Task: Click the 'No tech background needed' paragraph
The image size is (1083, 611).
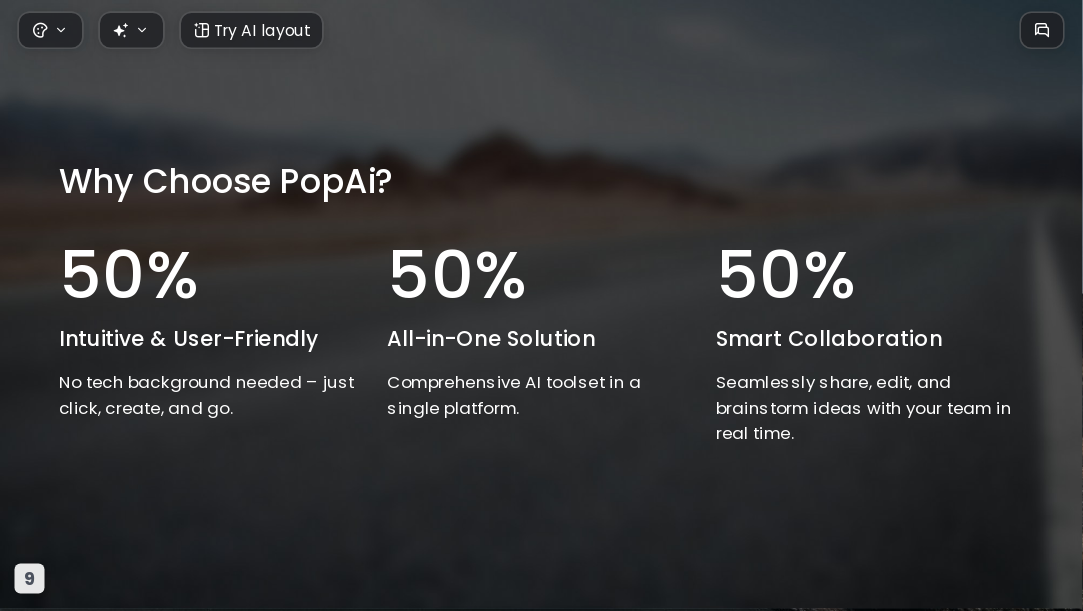Action: (207, 396)
